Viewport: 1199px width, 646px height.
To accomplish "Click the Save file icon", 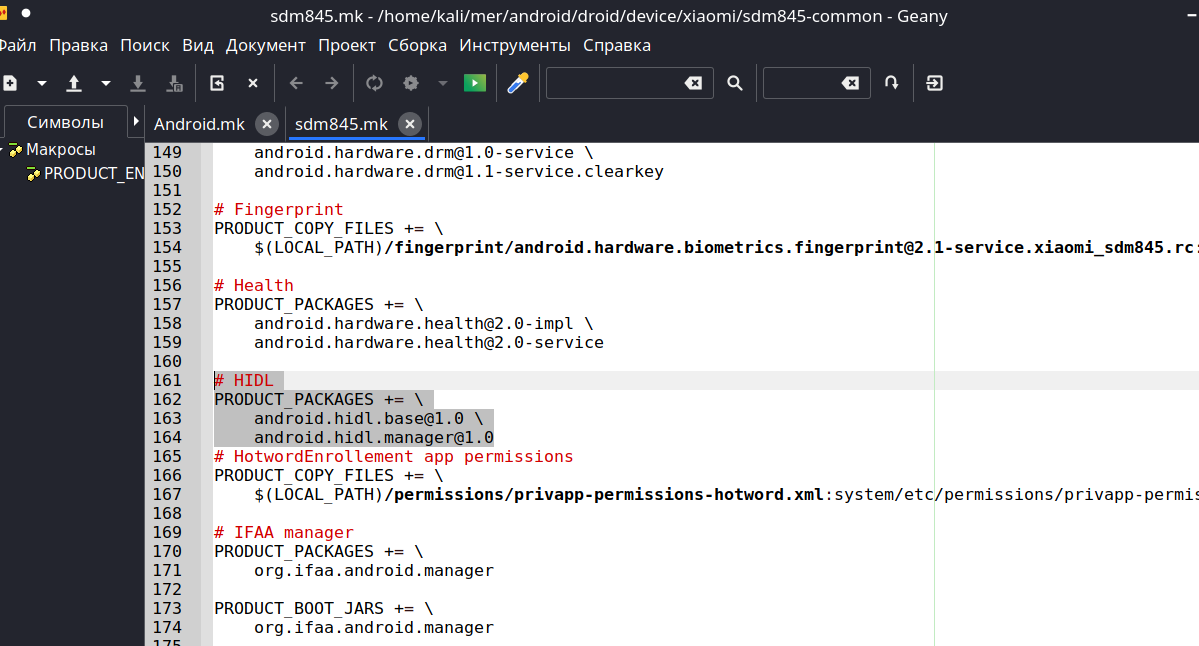I will [x=138, y=83].
